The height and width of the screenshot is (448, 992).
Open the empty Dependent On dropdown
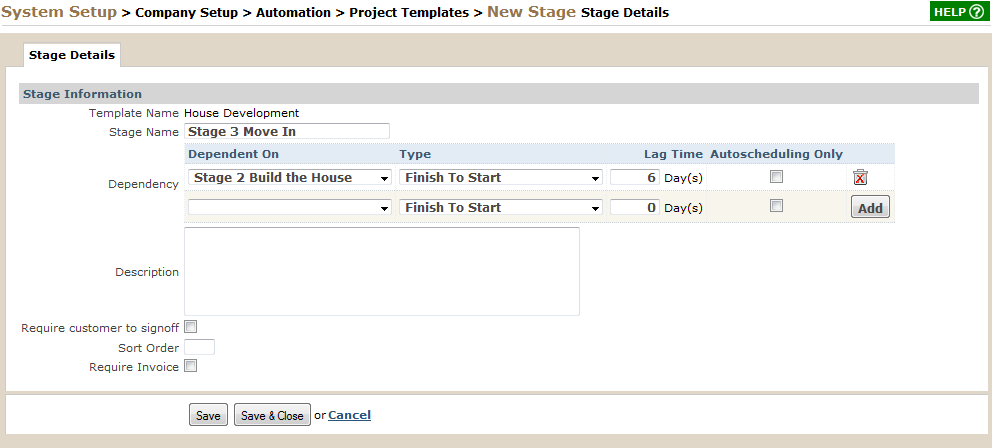(290, 207)
